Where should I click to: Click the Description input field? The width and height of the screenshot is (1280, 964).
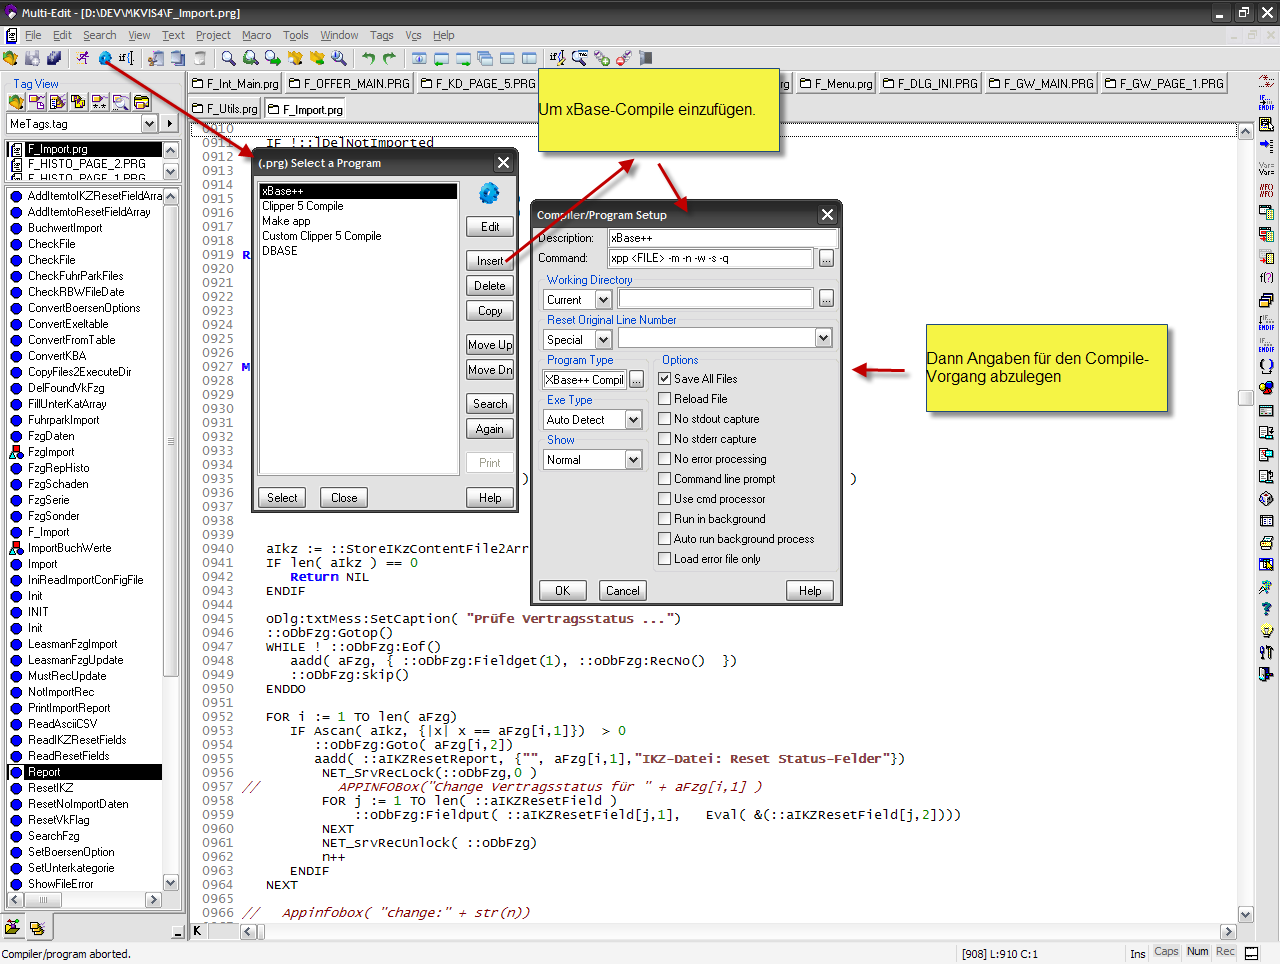tap(722, 238)
